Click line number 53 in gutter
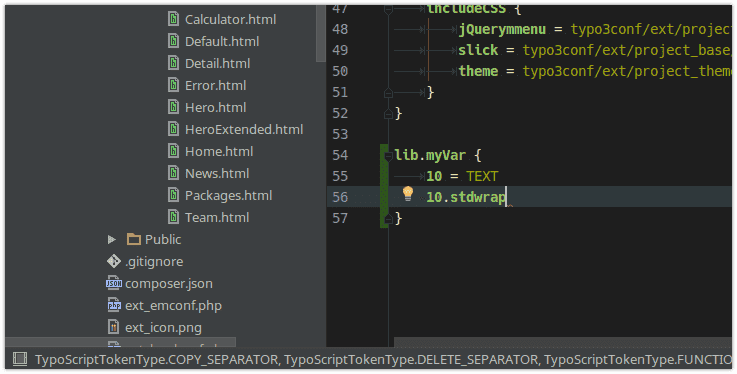The height and width of the screenshot is (374, 737). point(340,134)
